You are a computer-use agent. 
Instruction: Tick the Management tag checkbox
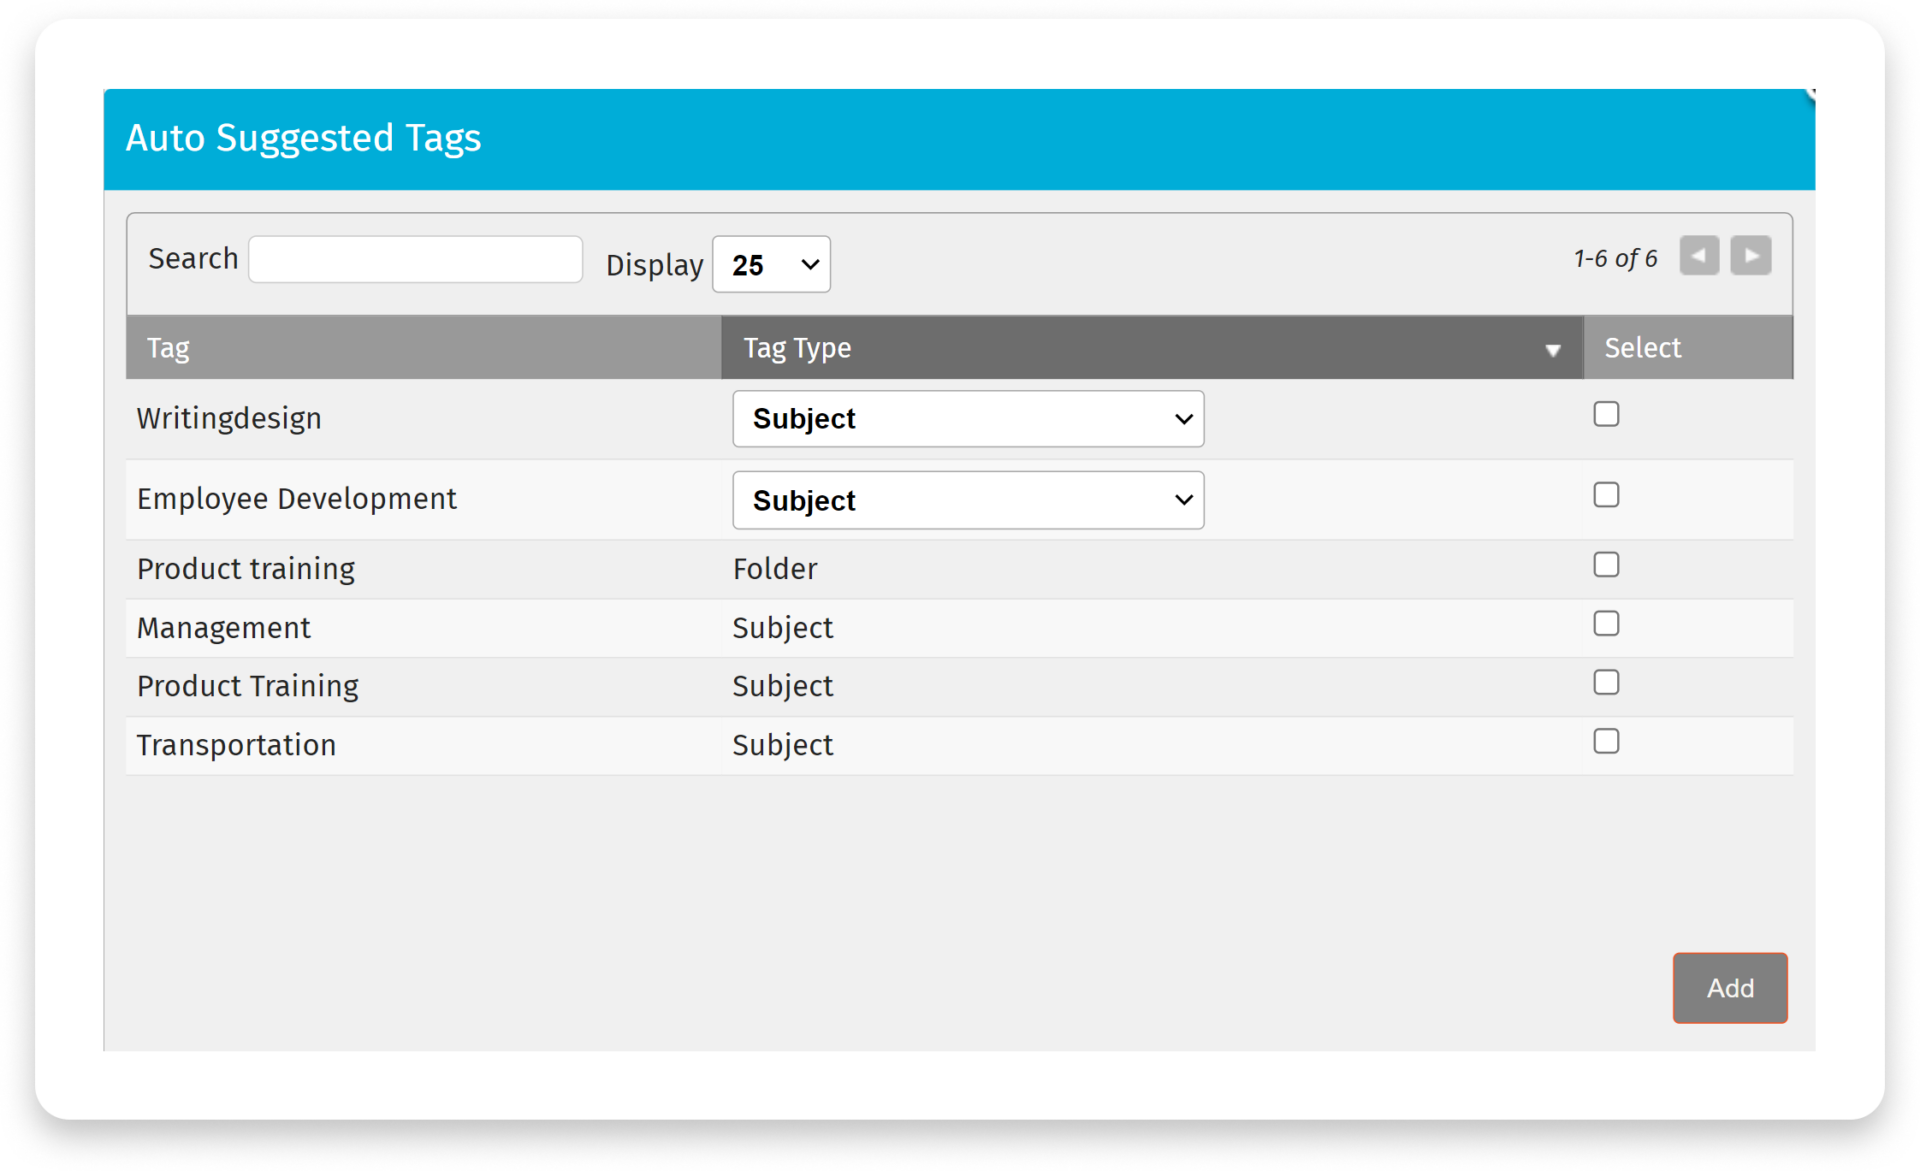tap(1606, 624)
